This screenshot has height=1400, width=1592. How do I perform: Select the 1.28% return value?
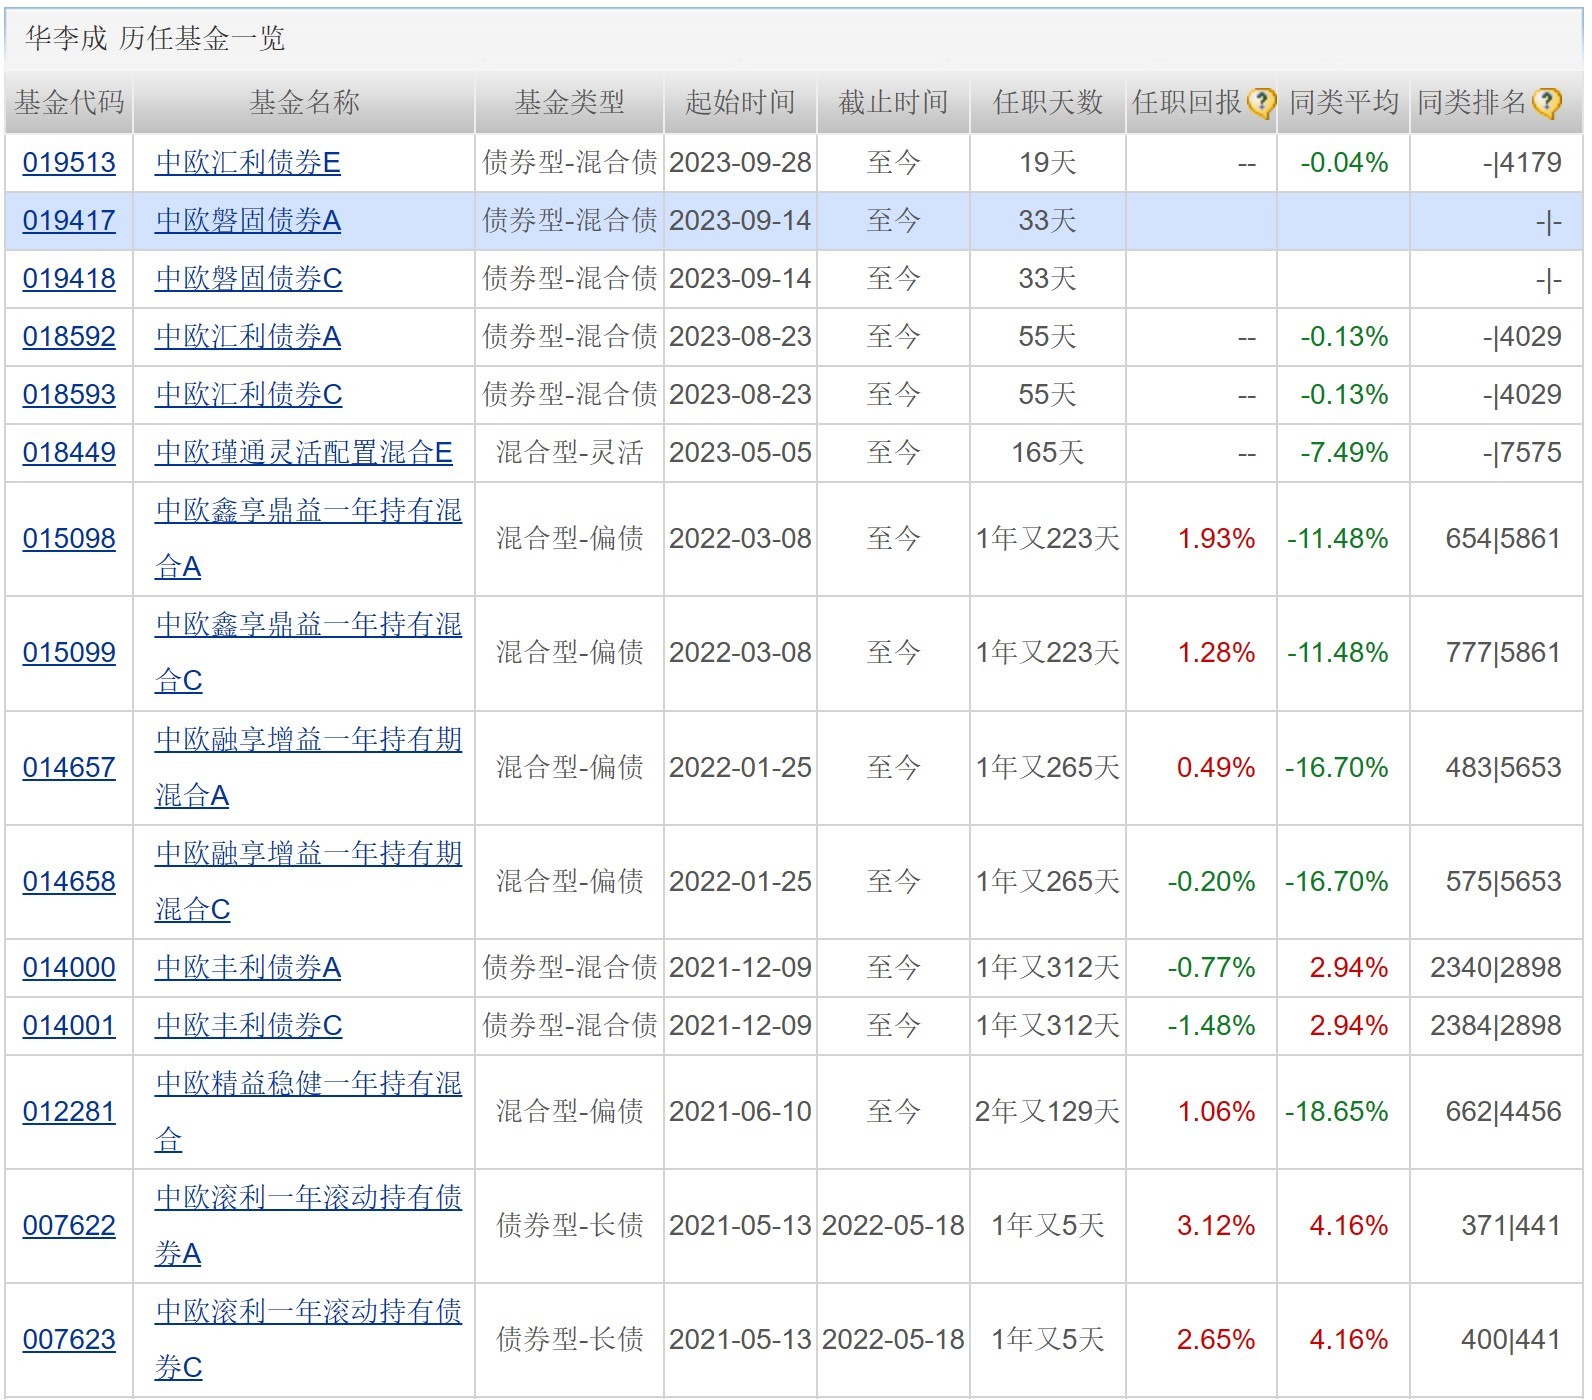coord(1216,653)
